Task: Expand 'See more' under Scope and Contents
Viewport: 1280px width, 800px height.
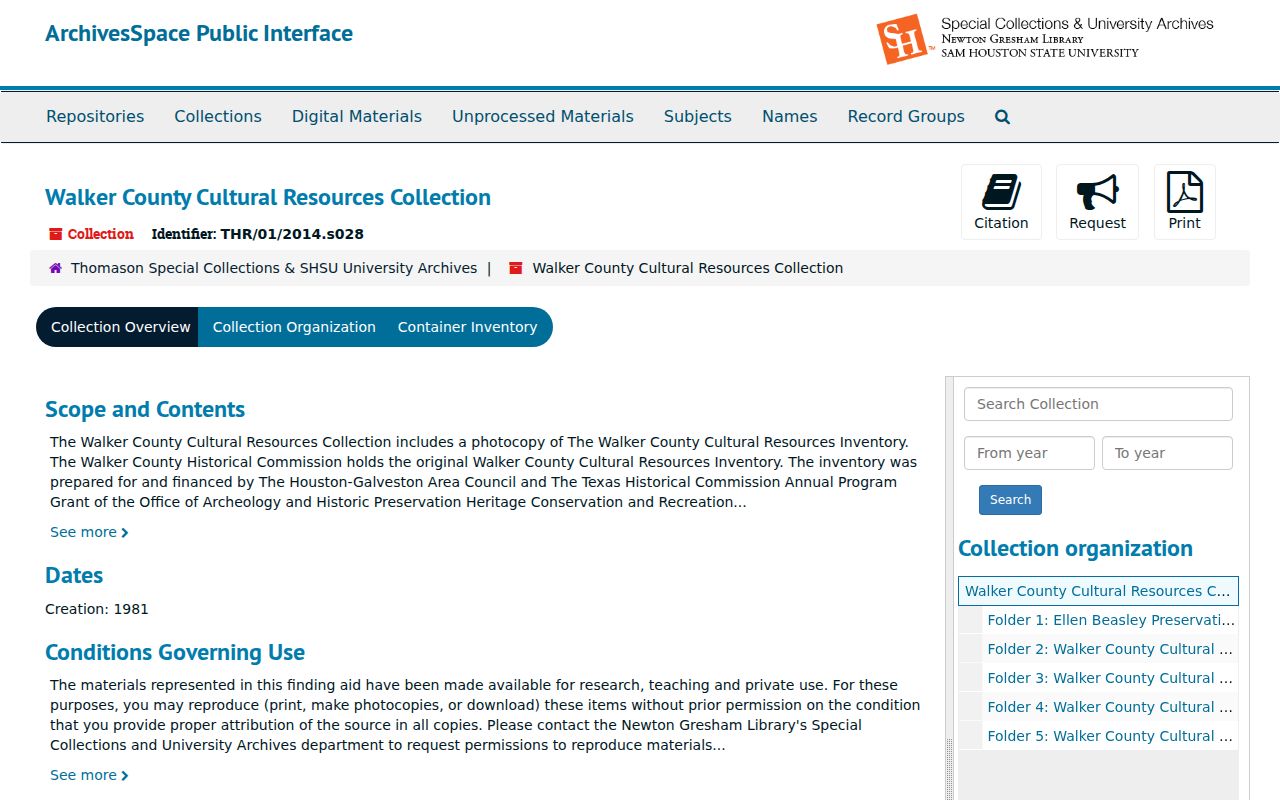Action: tap(89, 532)
